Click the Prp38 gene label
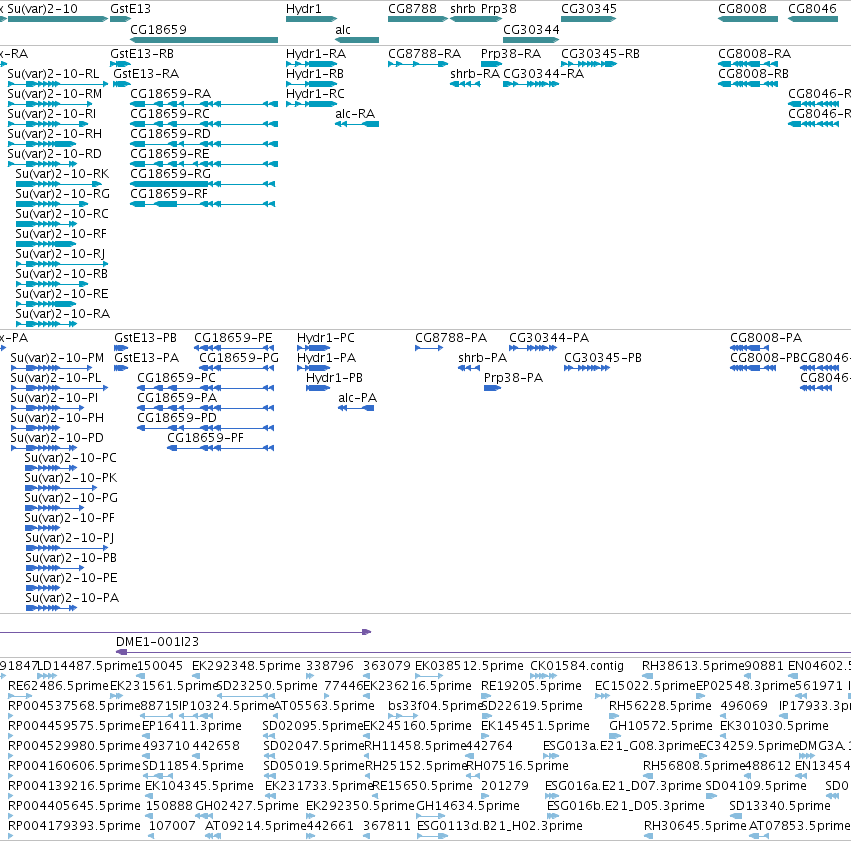The width and height of the screenshot is (851, 841). pos(498,9)
